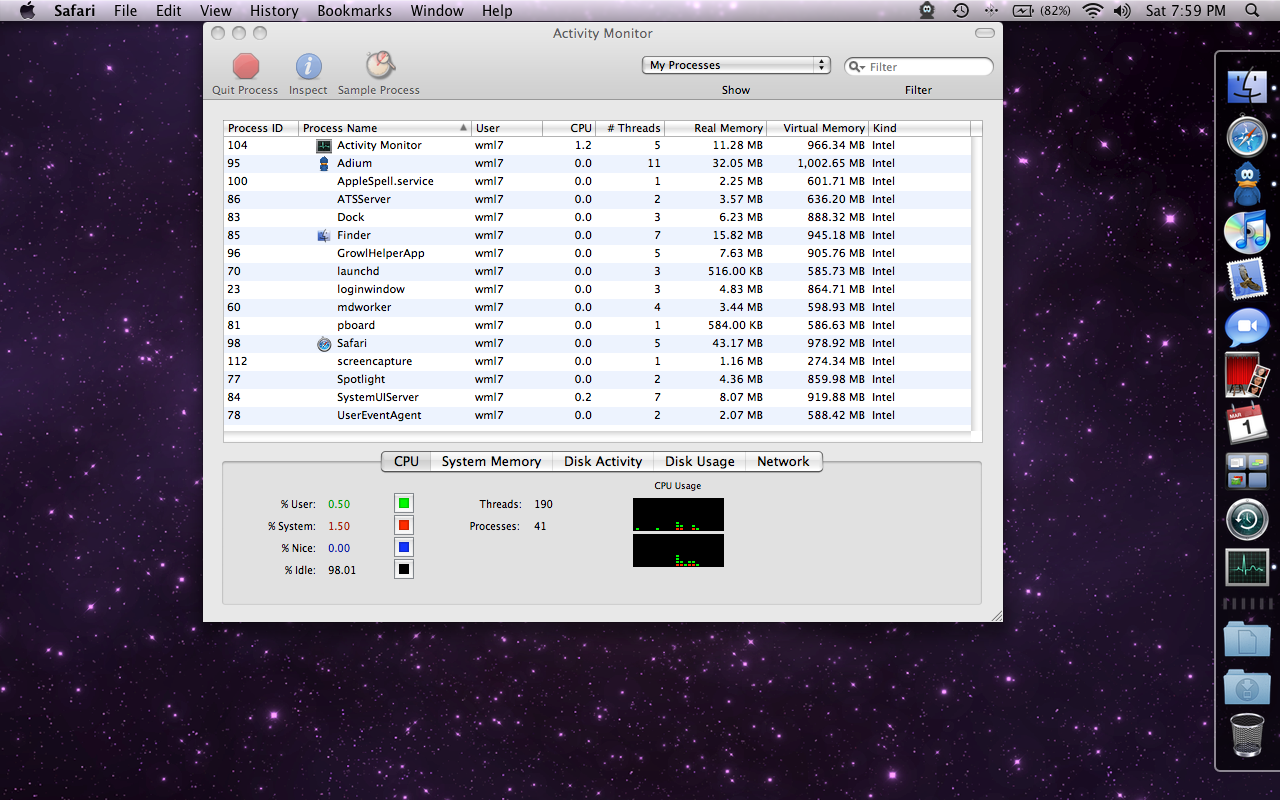Launch Adium from the Dock
Screen dimensions: 1280x800
point(1247,183)
